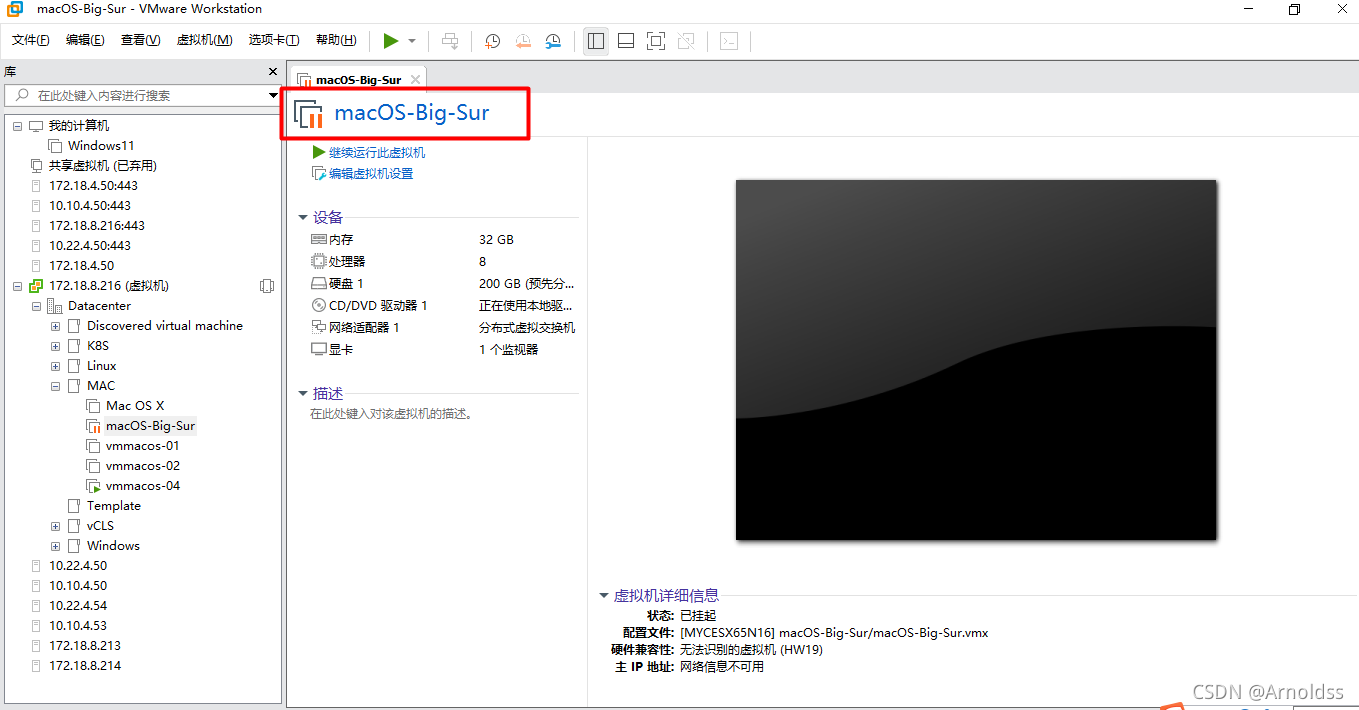Switch to the macOS-Big-Sur tab

(x=358, y=80)
